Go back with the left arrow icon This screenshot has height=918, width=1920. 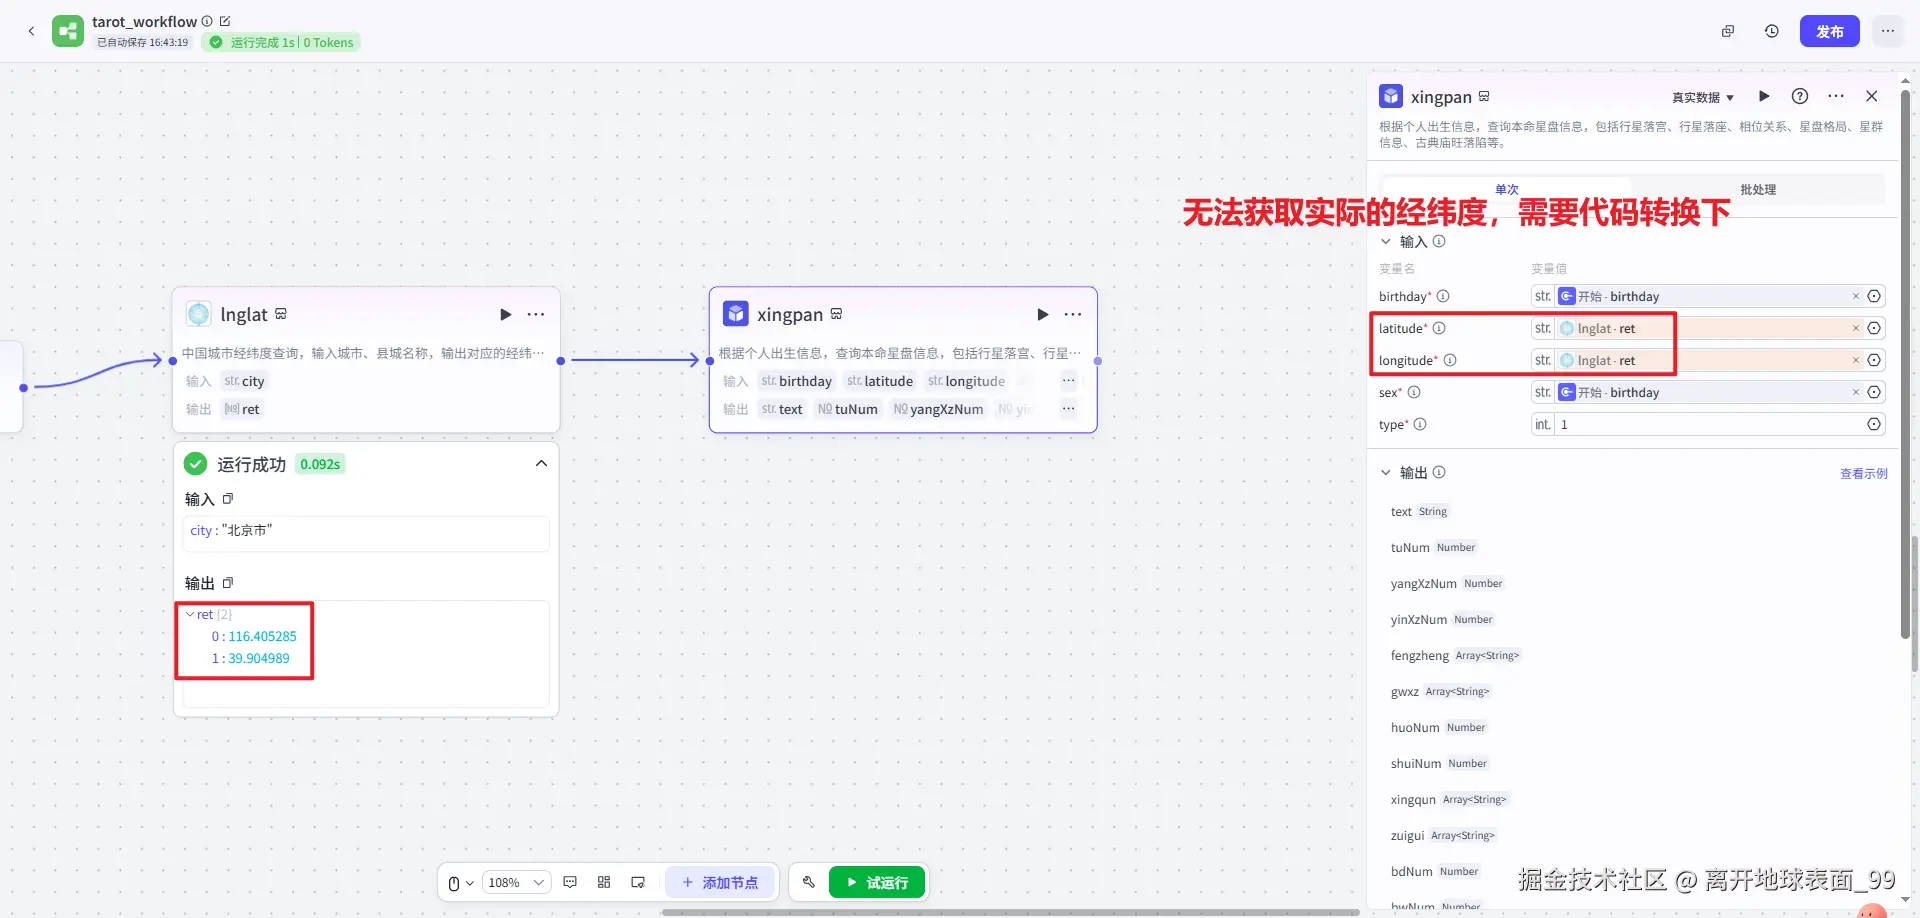click(x=31, y=31)
